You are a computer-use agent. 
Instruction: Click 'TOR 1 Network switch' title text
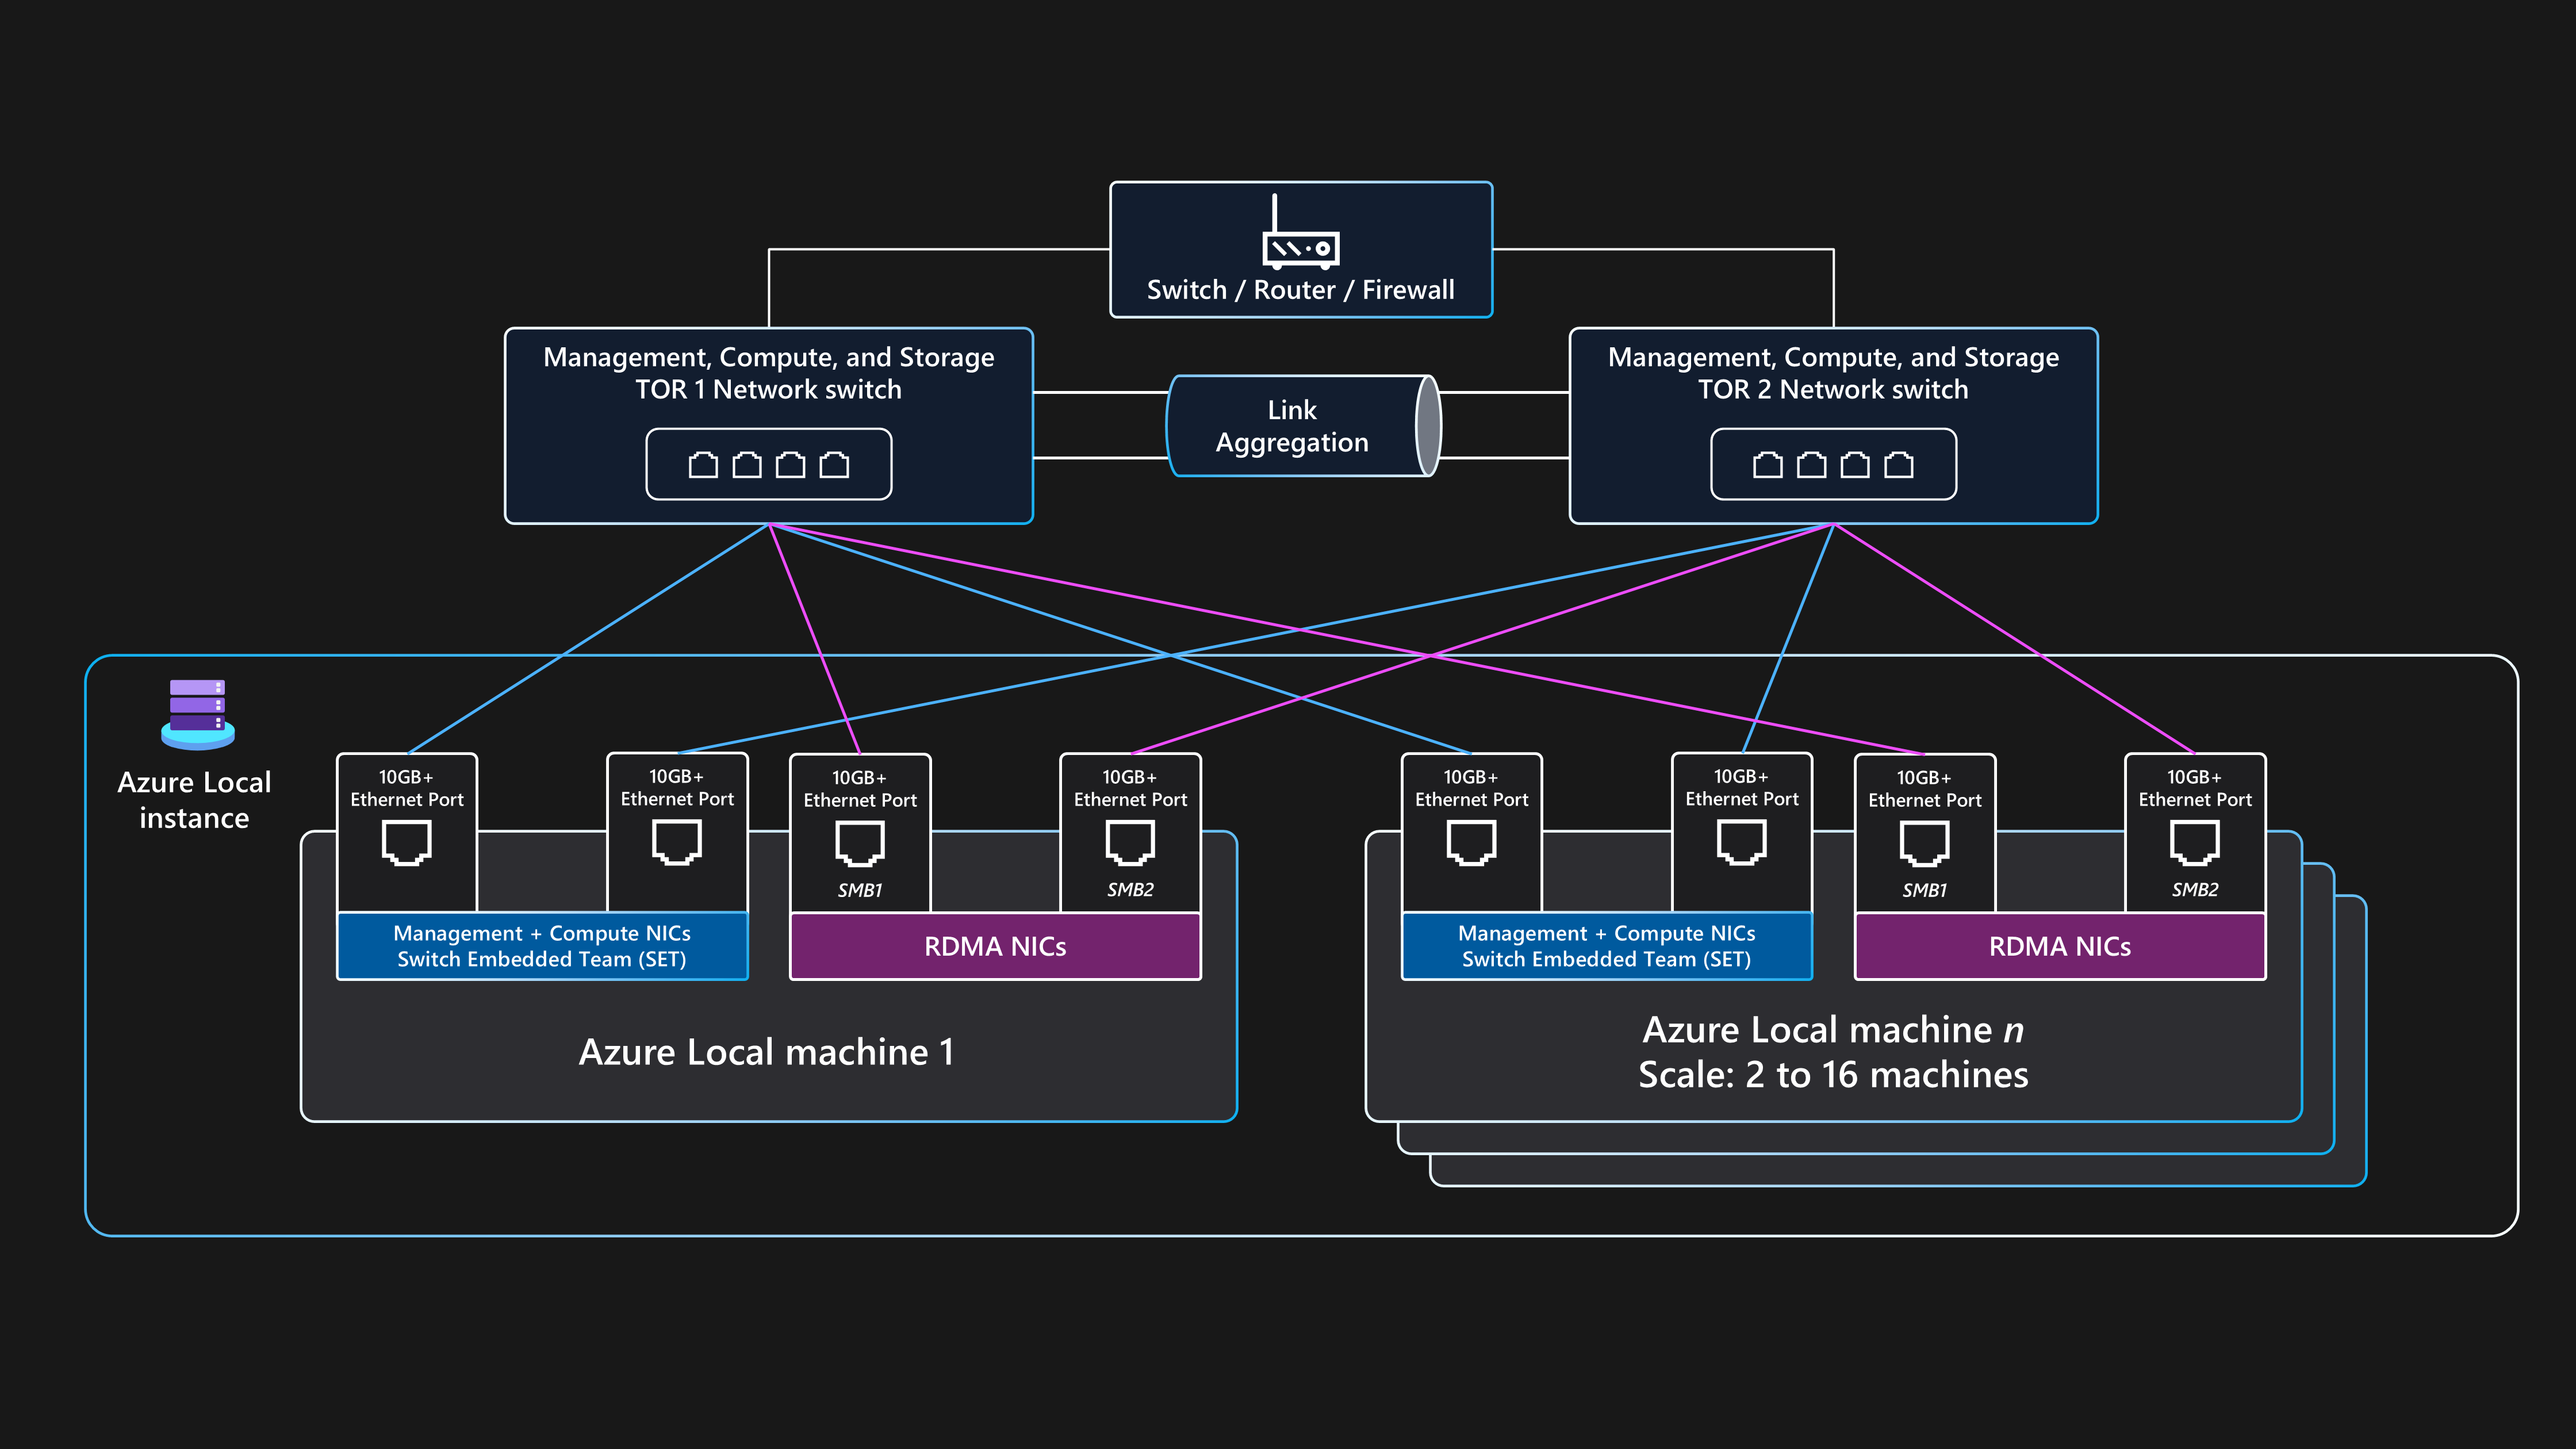[768, 389]
